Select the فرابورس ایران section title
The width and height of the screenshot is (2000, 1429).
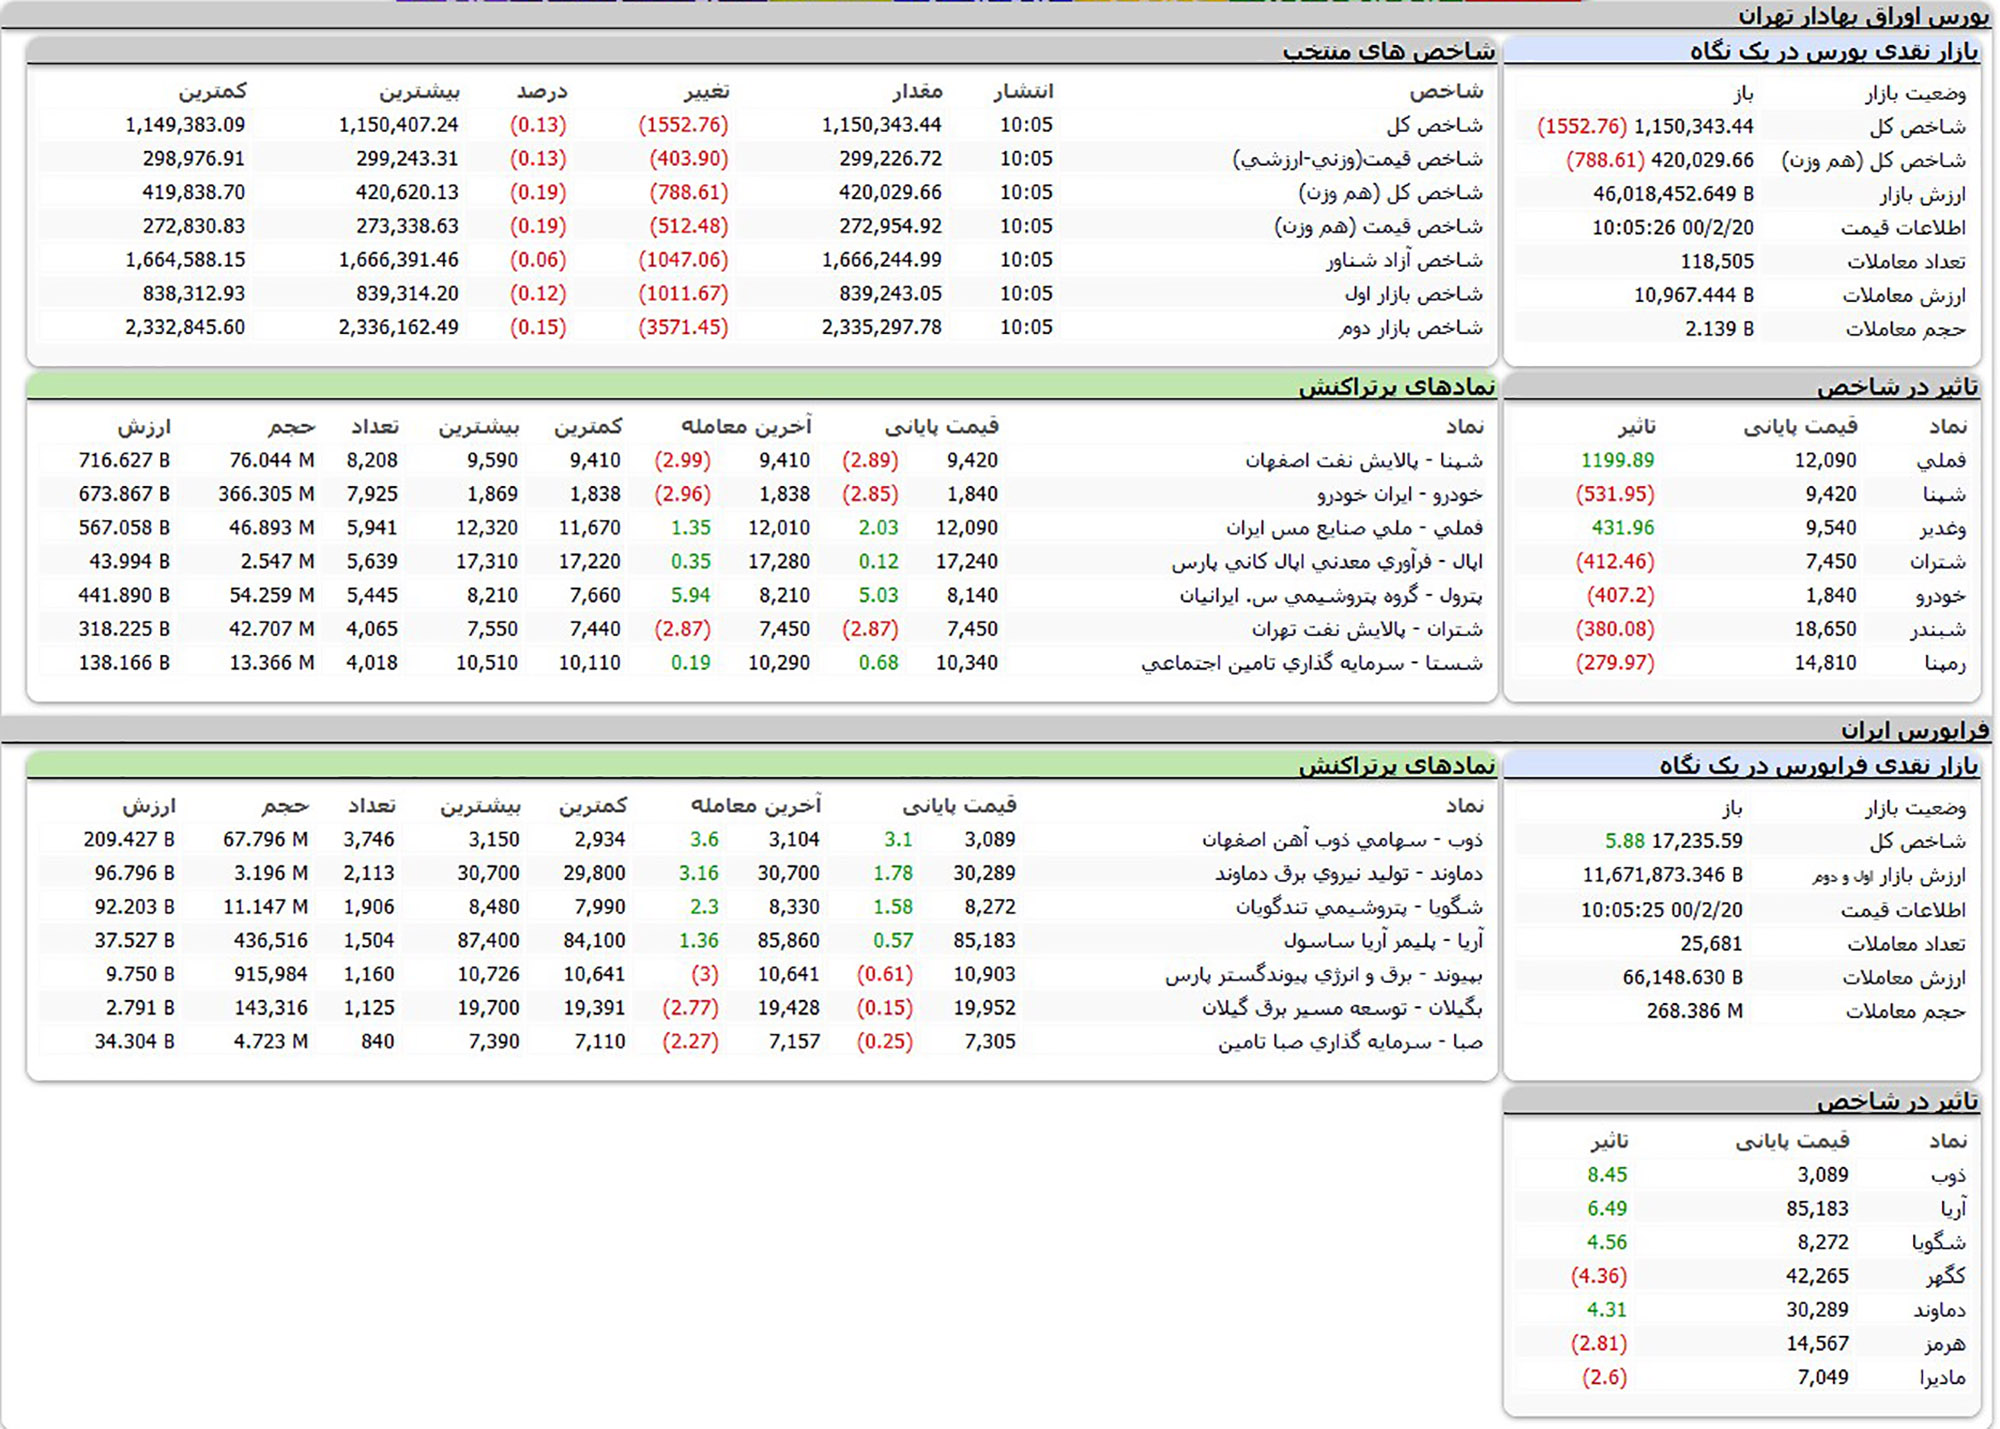[1914, 730]
